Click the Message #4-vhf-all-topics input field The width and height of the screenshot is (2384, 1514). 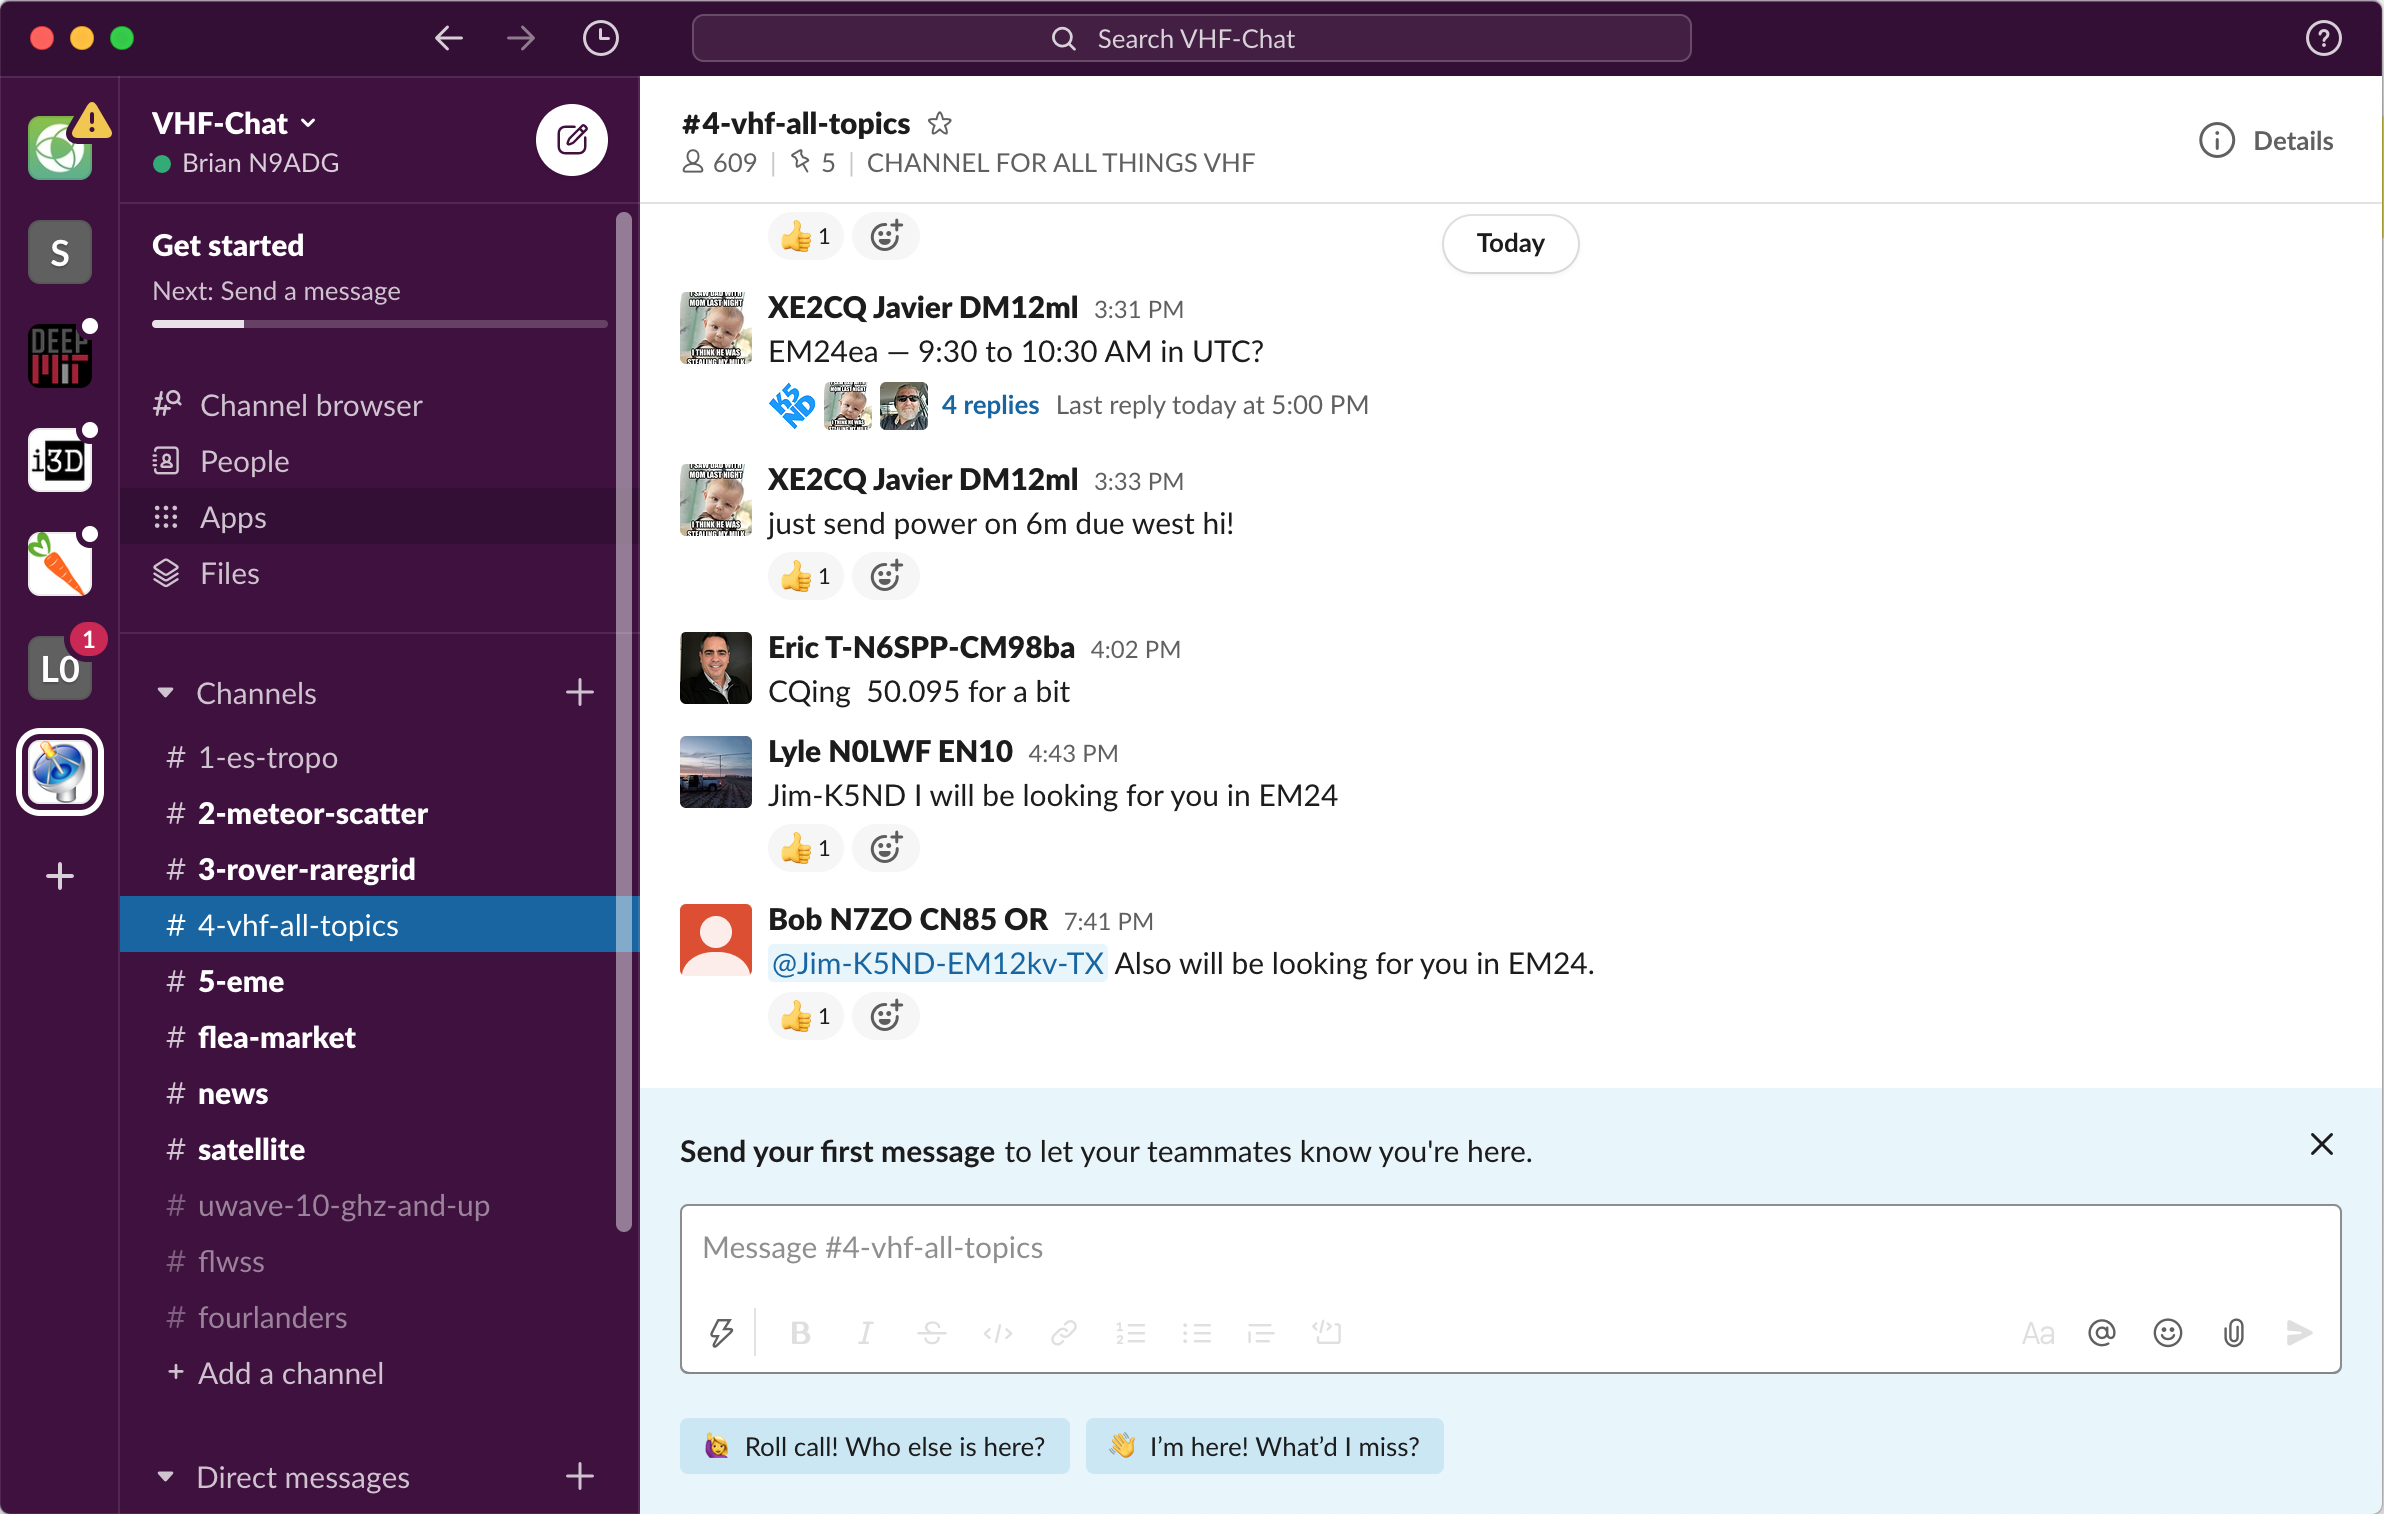click(1508, 1248)
